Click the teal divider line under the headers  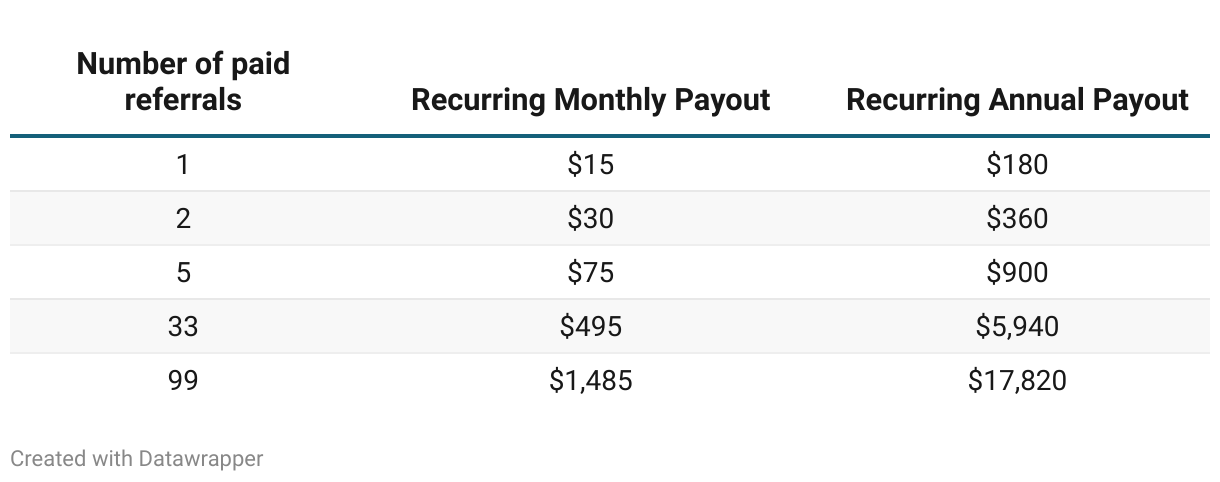point(610,136)
